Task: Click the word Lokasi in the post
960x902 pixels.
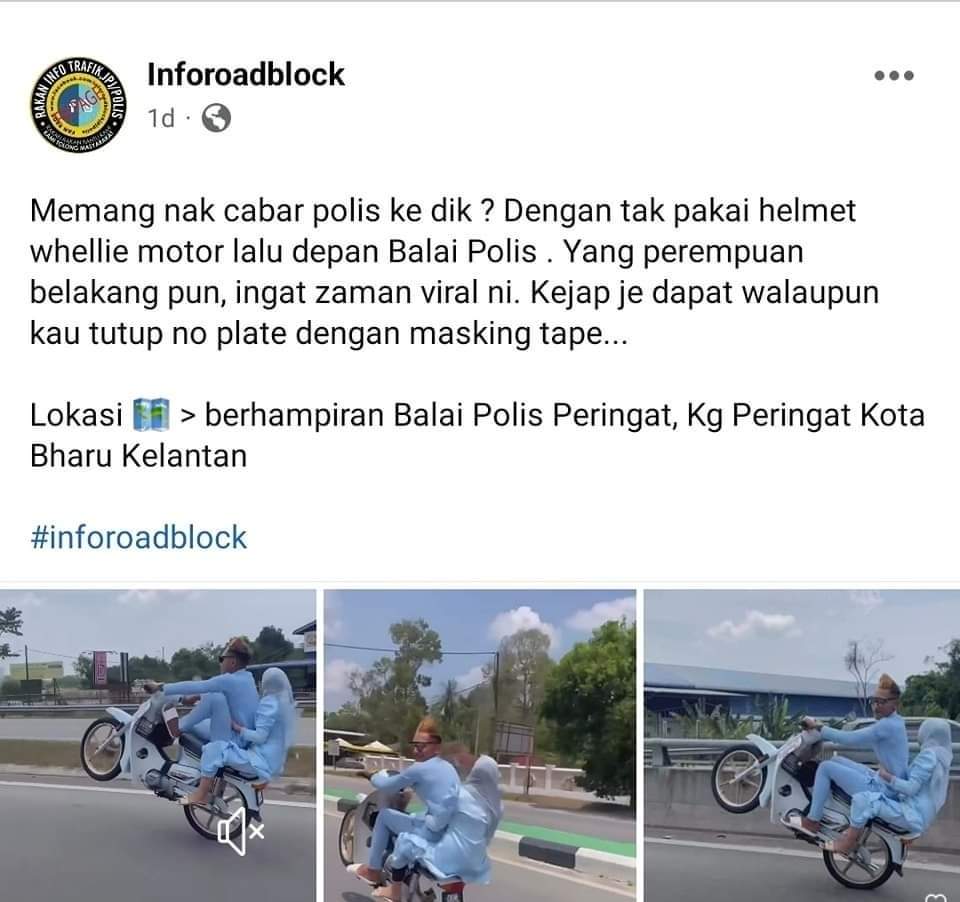Action: tap(77, 415)
